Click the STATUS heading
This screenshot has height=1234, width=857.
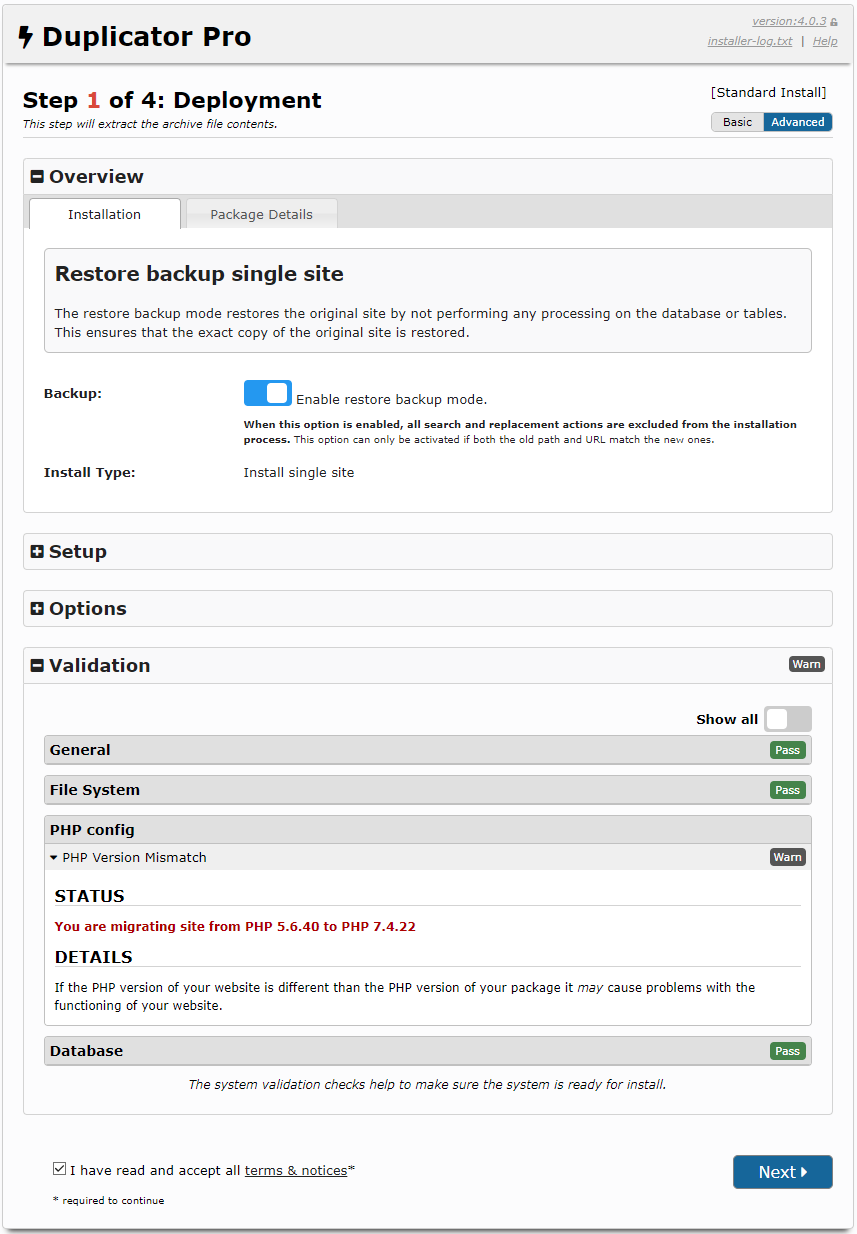click(x=90, y=896)
